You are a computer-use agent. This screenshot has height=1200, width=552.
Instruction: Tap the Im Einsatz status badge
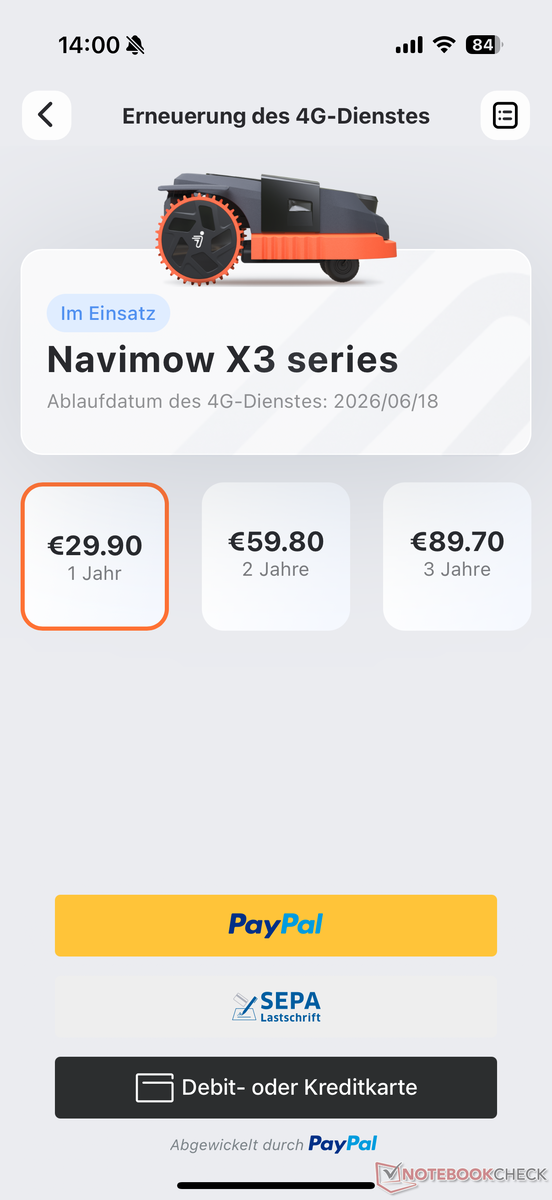coord(108,313)
